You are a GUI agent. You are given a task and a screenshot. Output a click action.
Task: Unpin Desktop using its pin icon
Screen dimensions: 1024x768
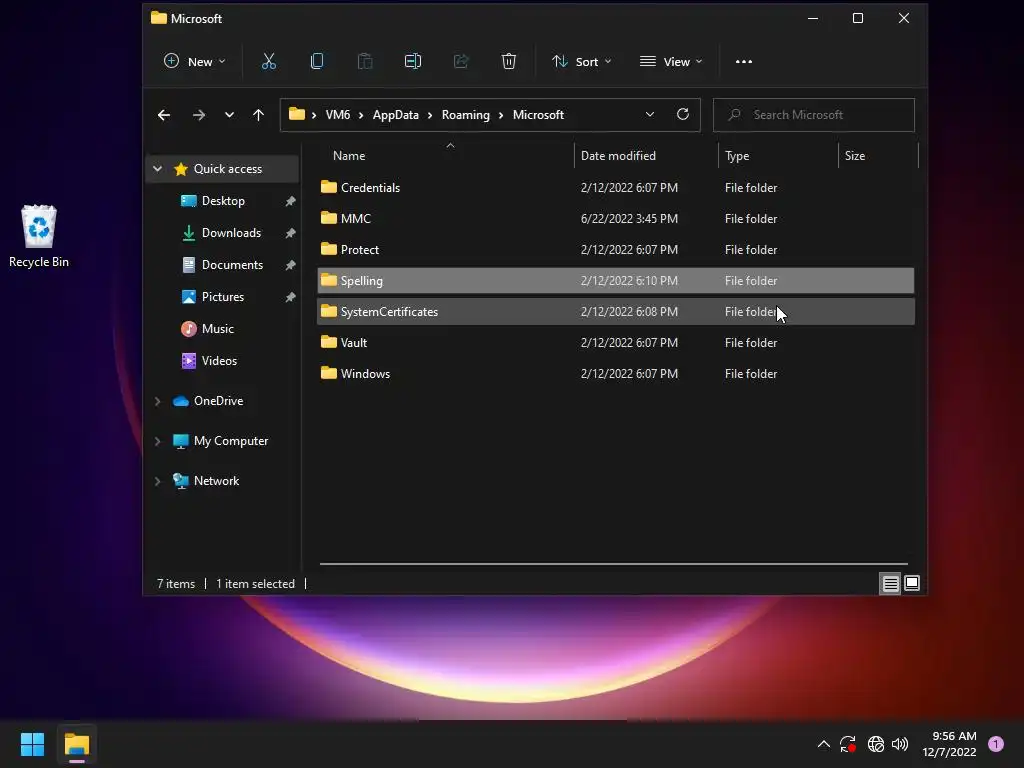291,201
